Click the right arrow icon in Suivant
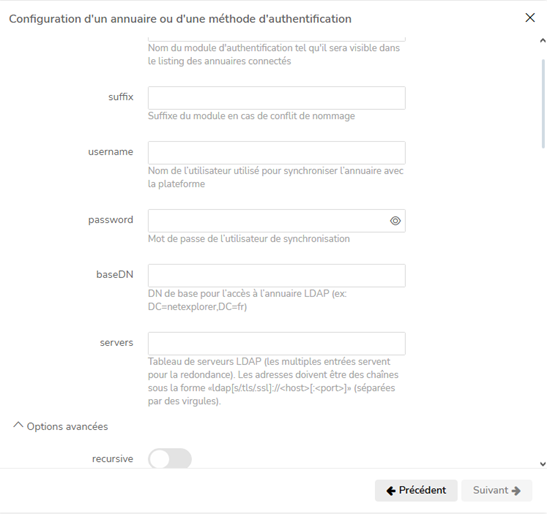547x514 pixels. pos(516,491)
